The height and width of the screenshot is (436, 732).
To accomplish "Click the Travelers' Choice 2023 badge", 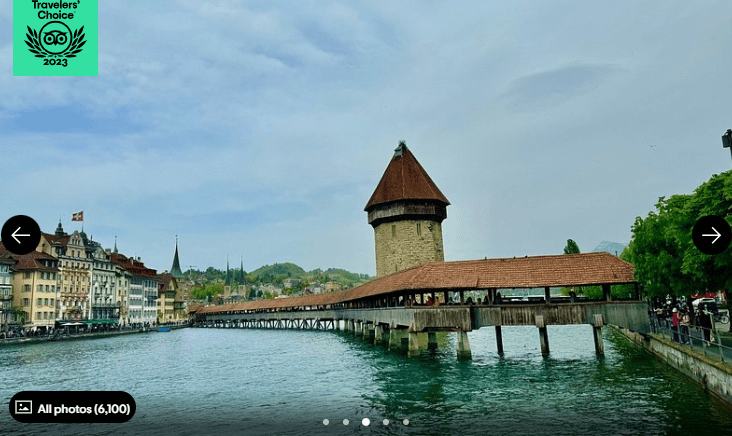I will [x=55, y=36].
